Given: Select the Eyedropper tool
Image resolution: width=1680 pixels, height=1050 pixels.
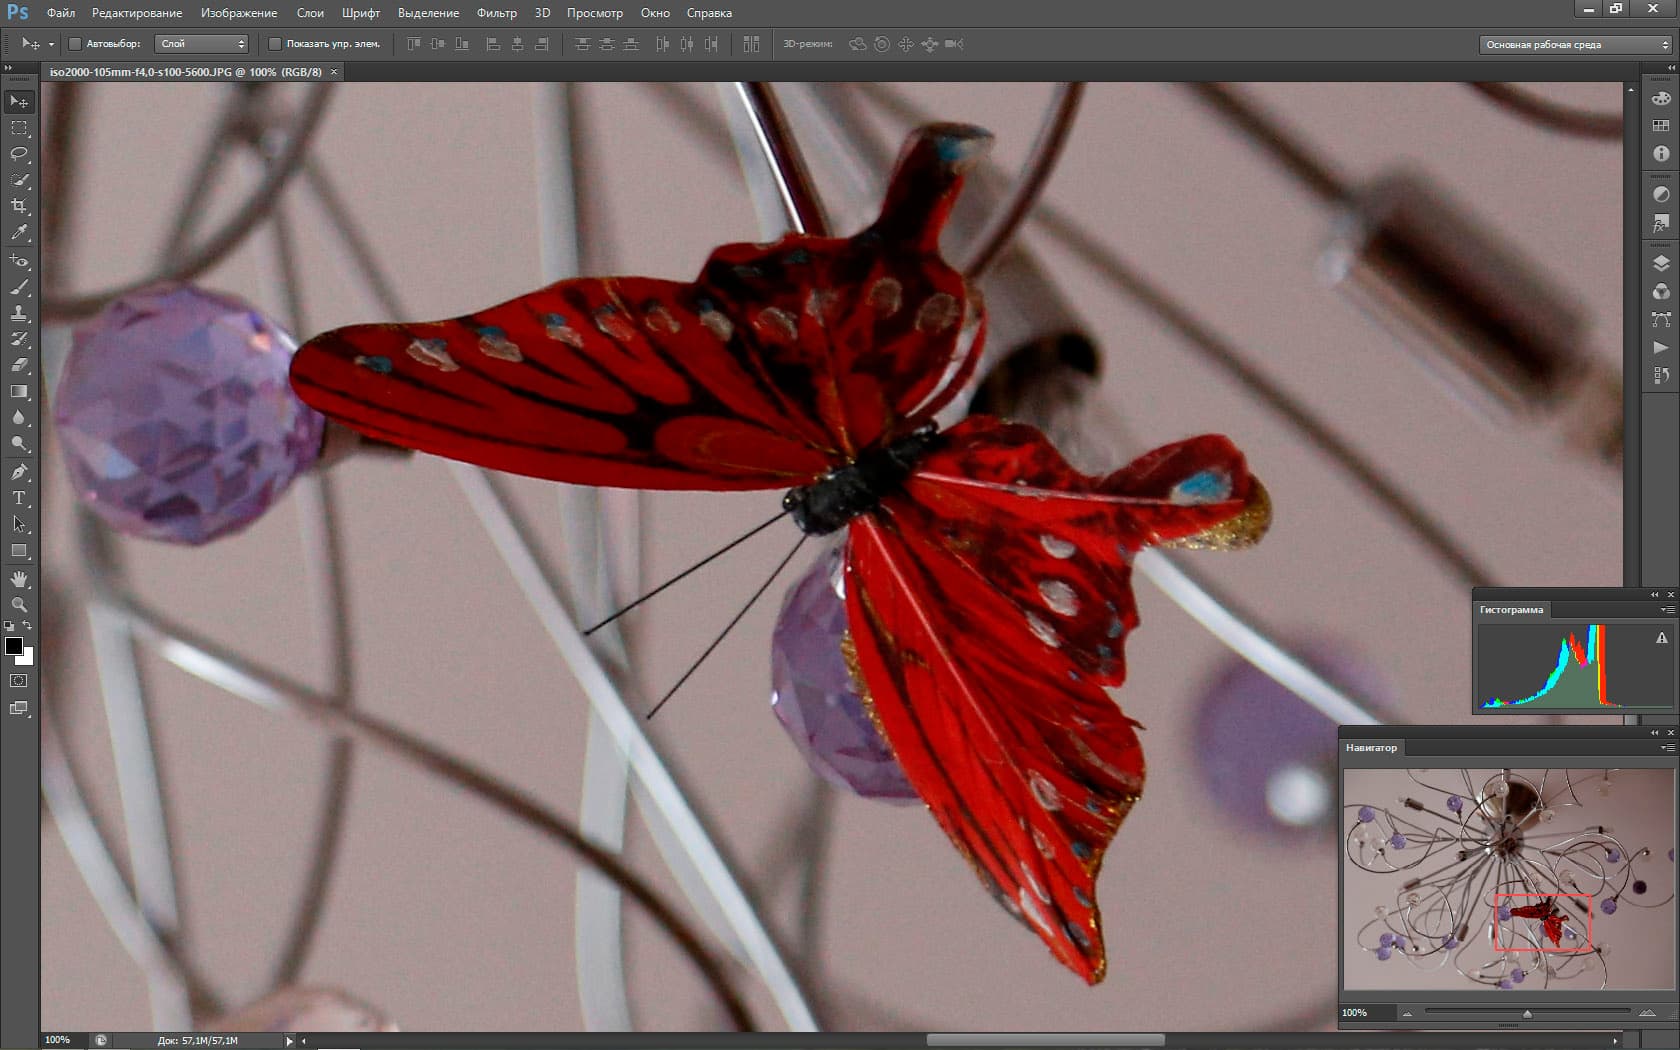Looking at the screenshot, I should [x=19, y=232].
